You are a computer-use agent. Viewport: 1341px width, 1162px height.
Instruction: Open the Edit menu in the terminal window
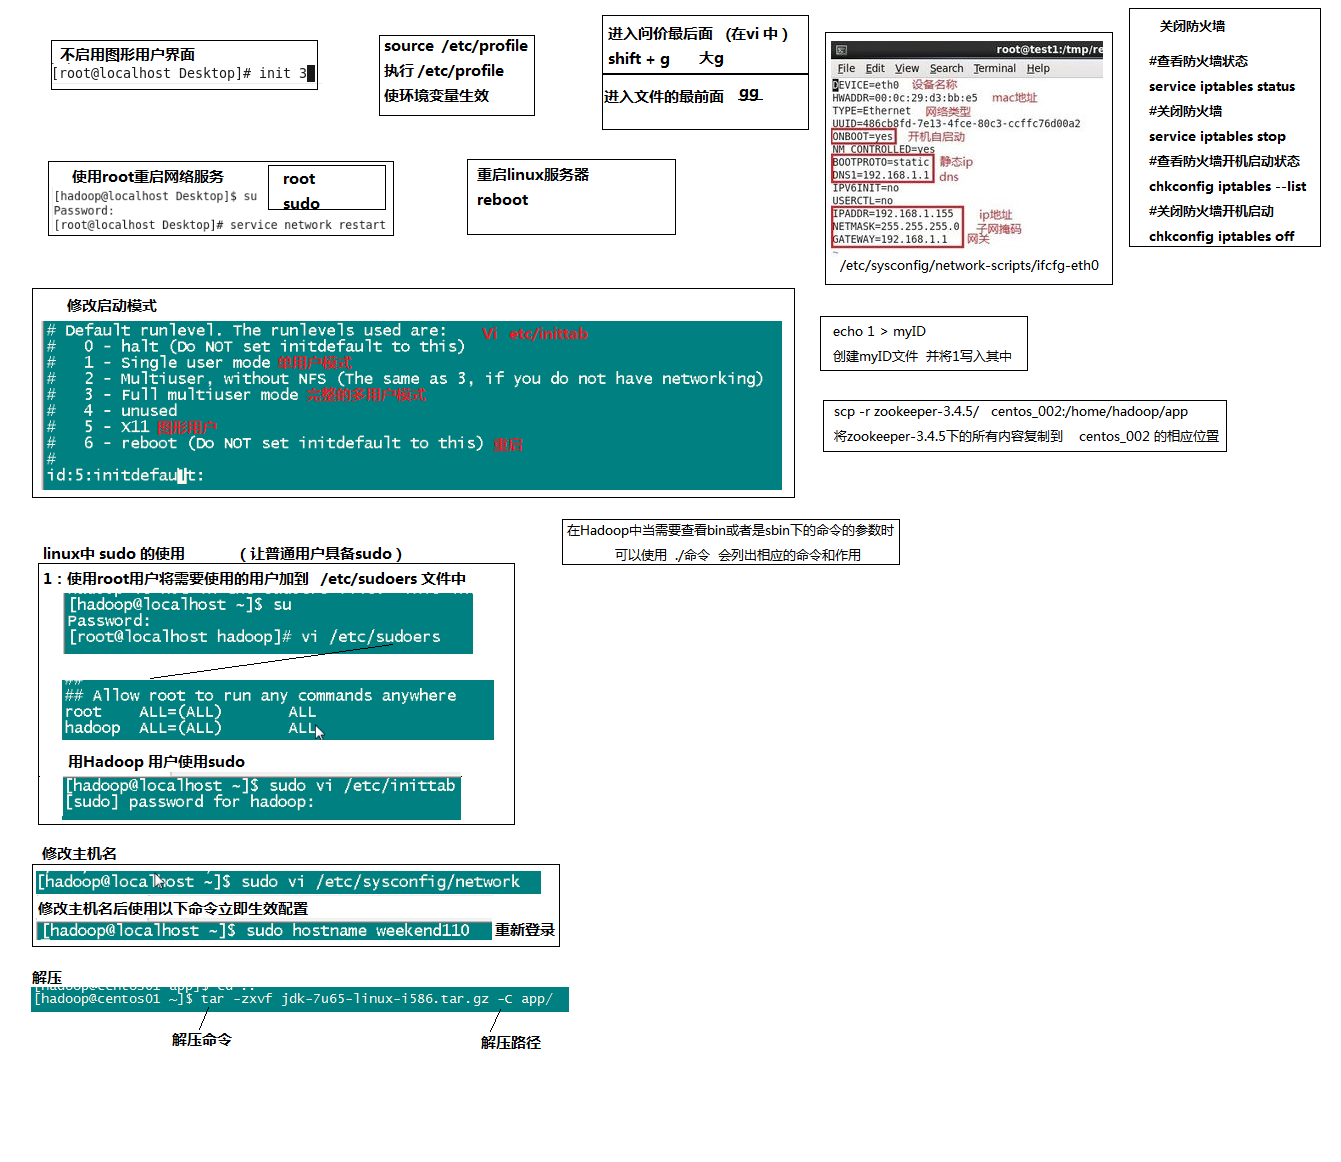point(875,68)
